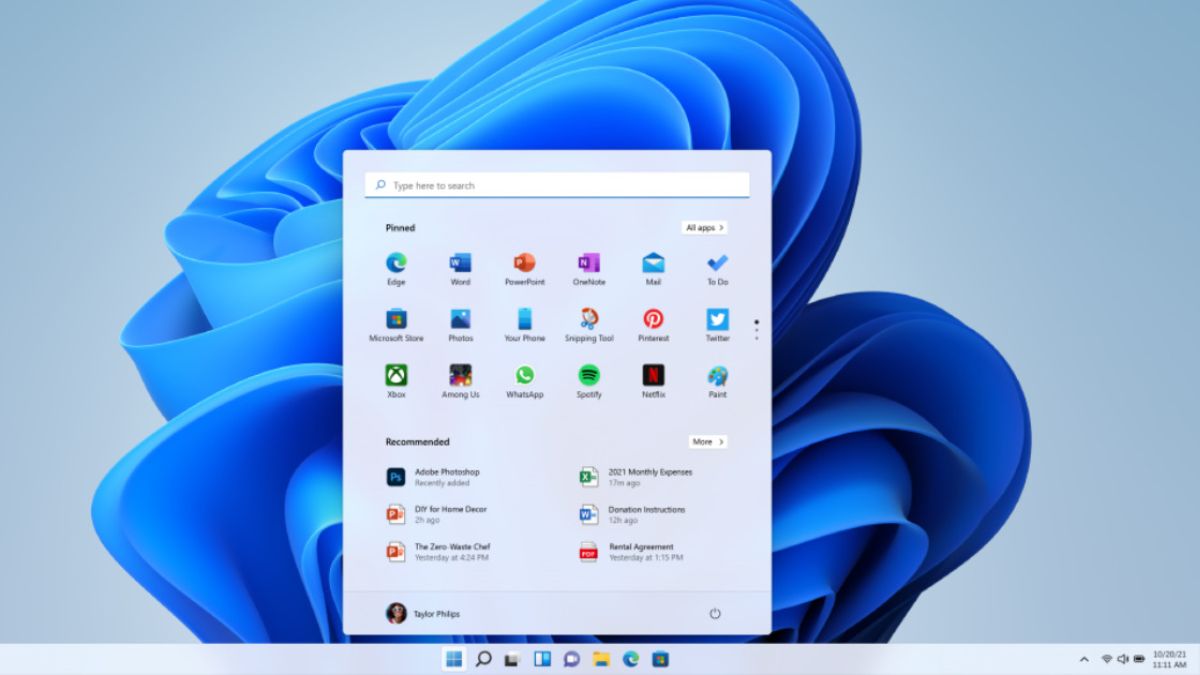Click the battery tray icon
1200x675 pixels.
[1138, 659]
